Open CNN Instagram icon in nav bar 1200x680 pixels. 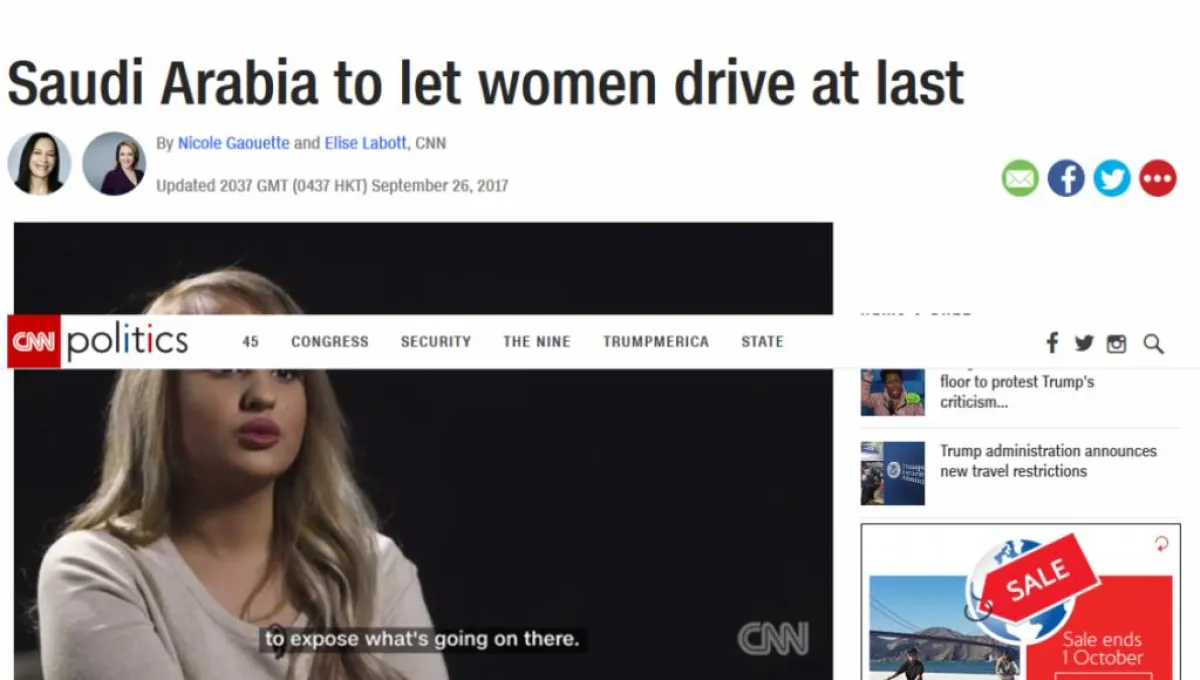coord(1117,343)
